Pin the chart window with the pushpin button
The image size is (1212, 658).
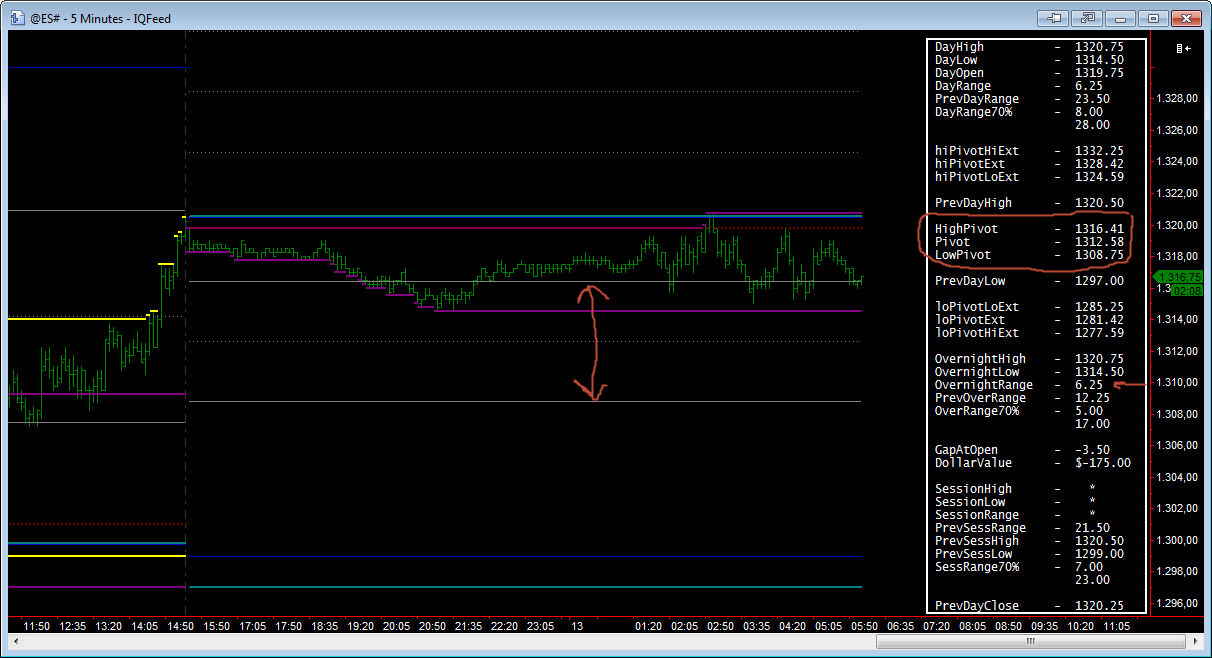(x=1054, y=17)
